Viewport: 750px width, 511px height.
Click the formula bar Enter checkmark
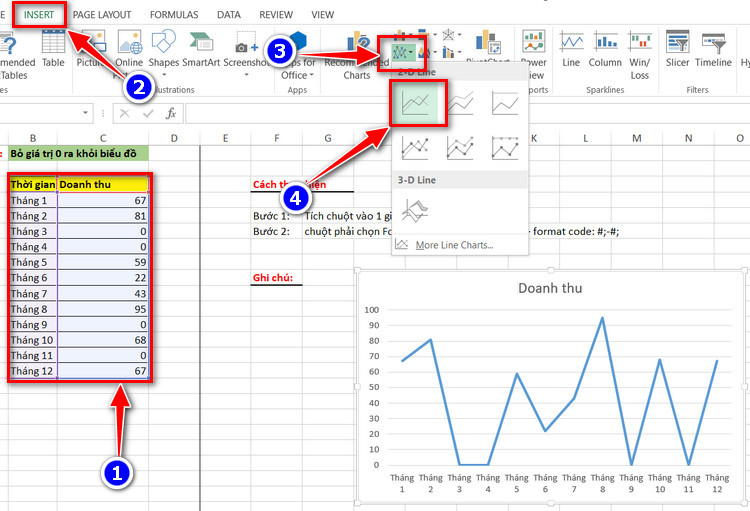point(148,113)
